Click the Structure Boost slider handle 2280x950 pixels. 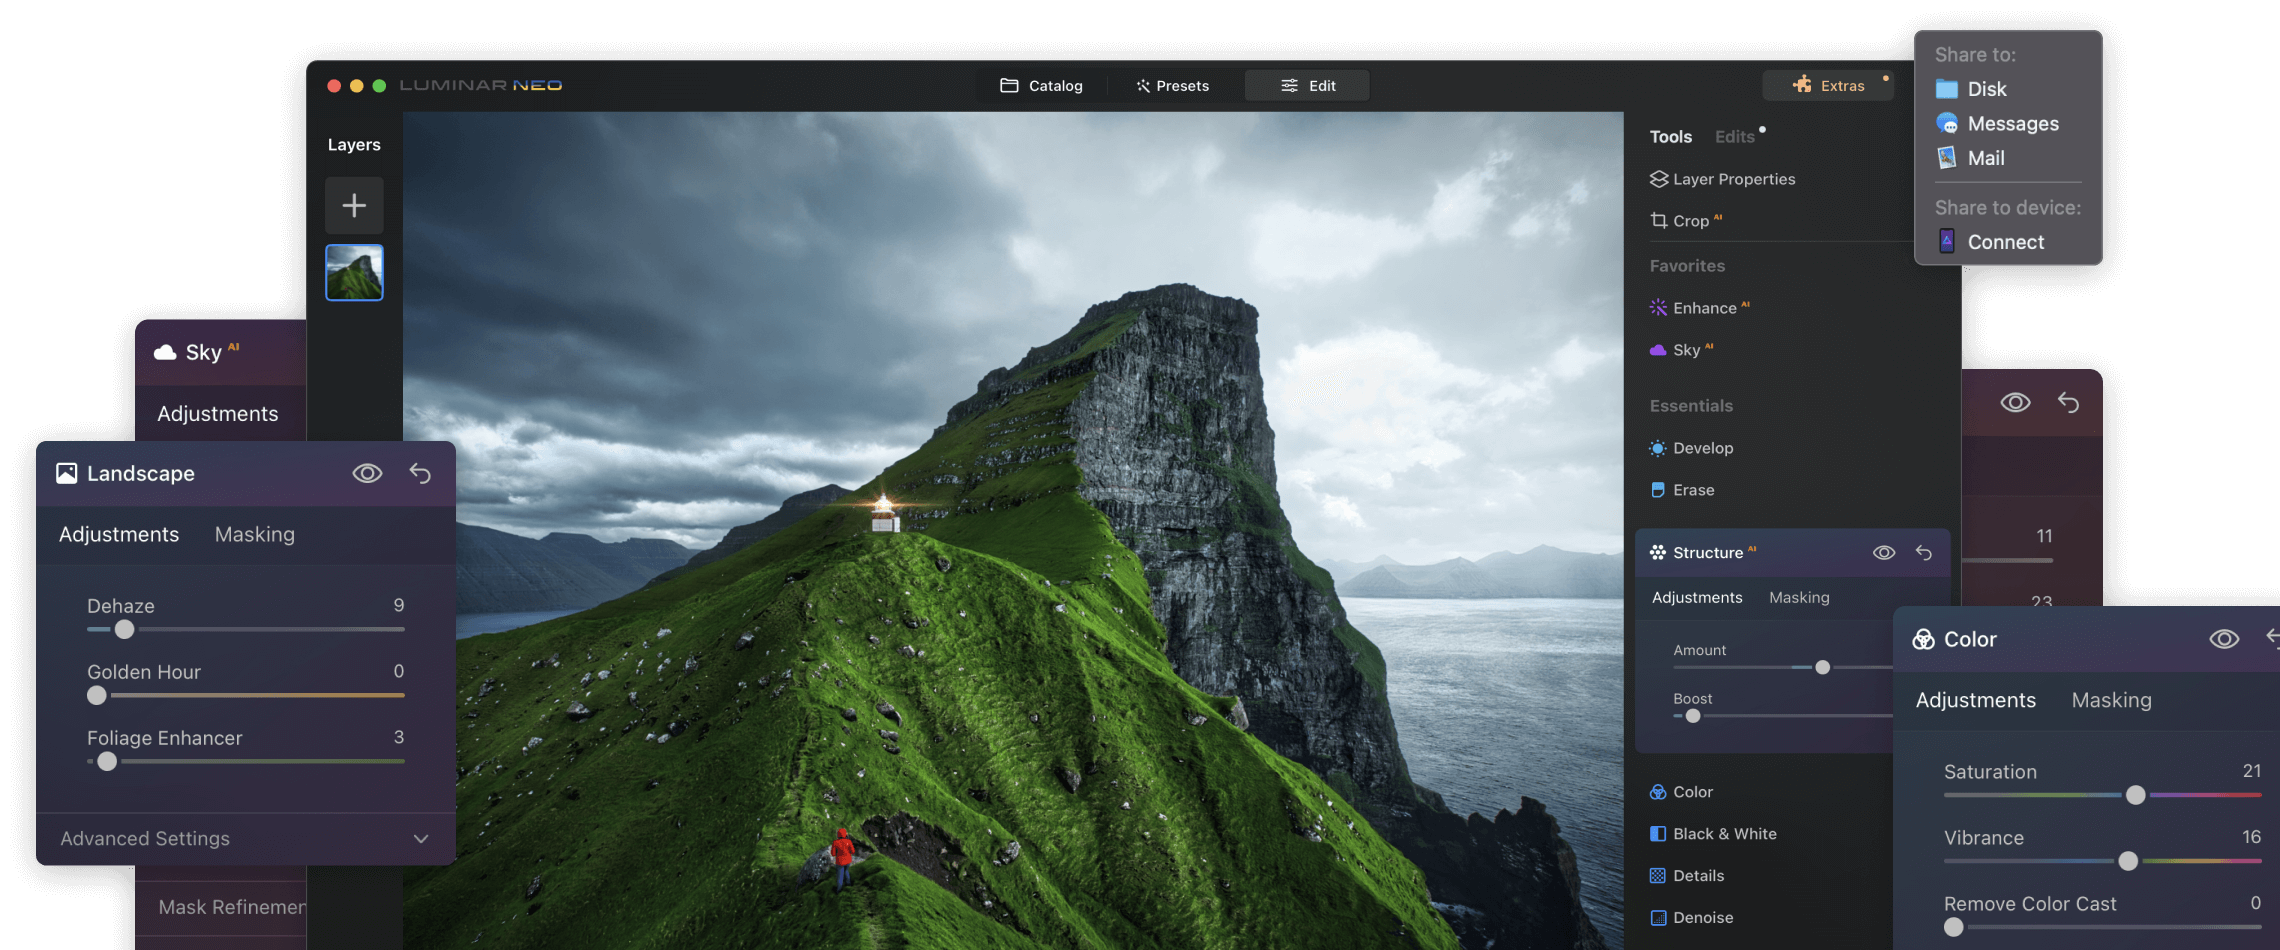click(1693, 716)
